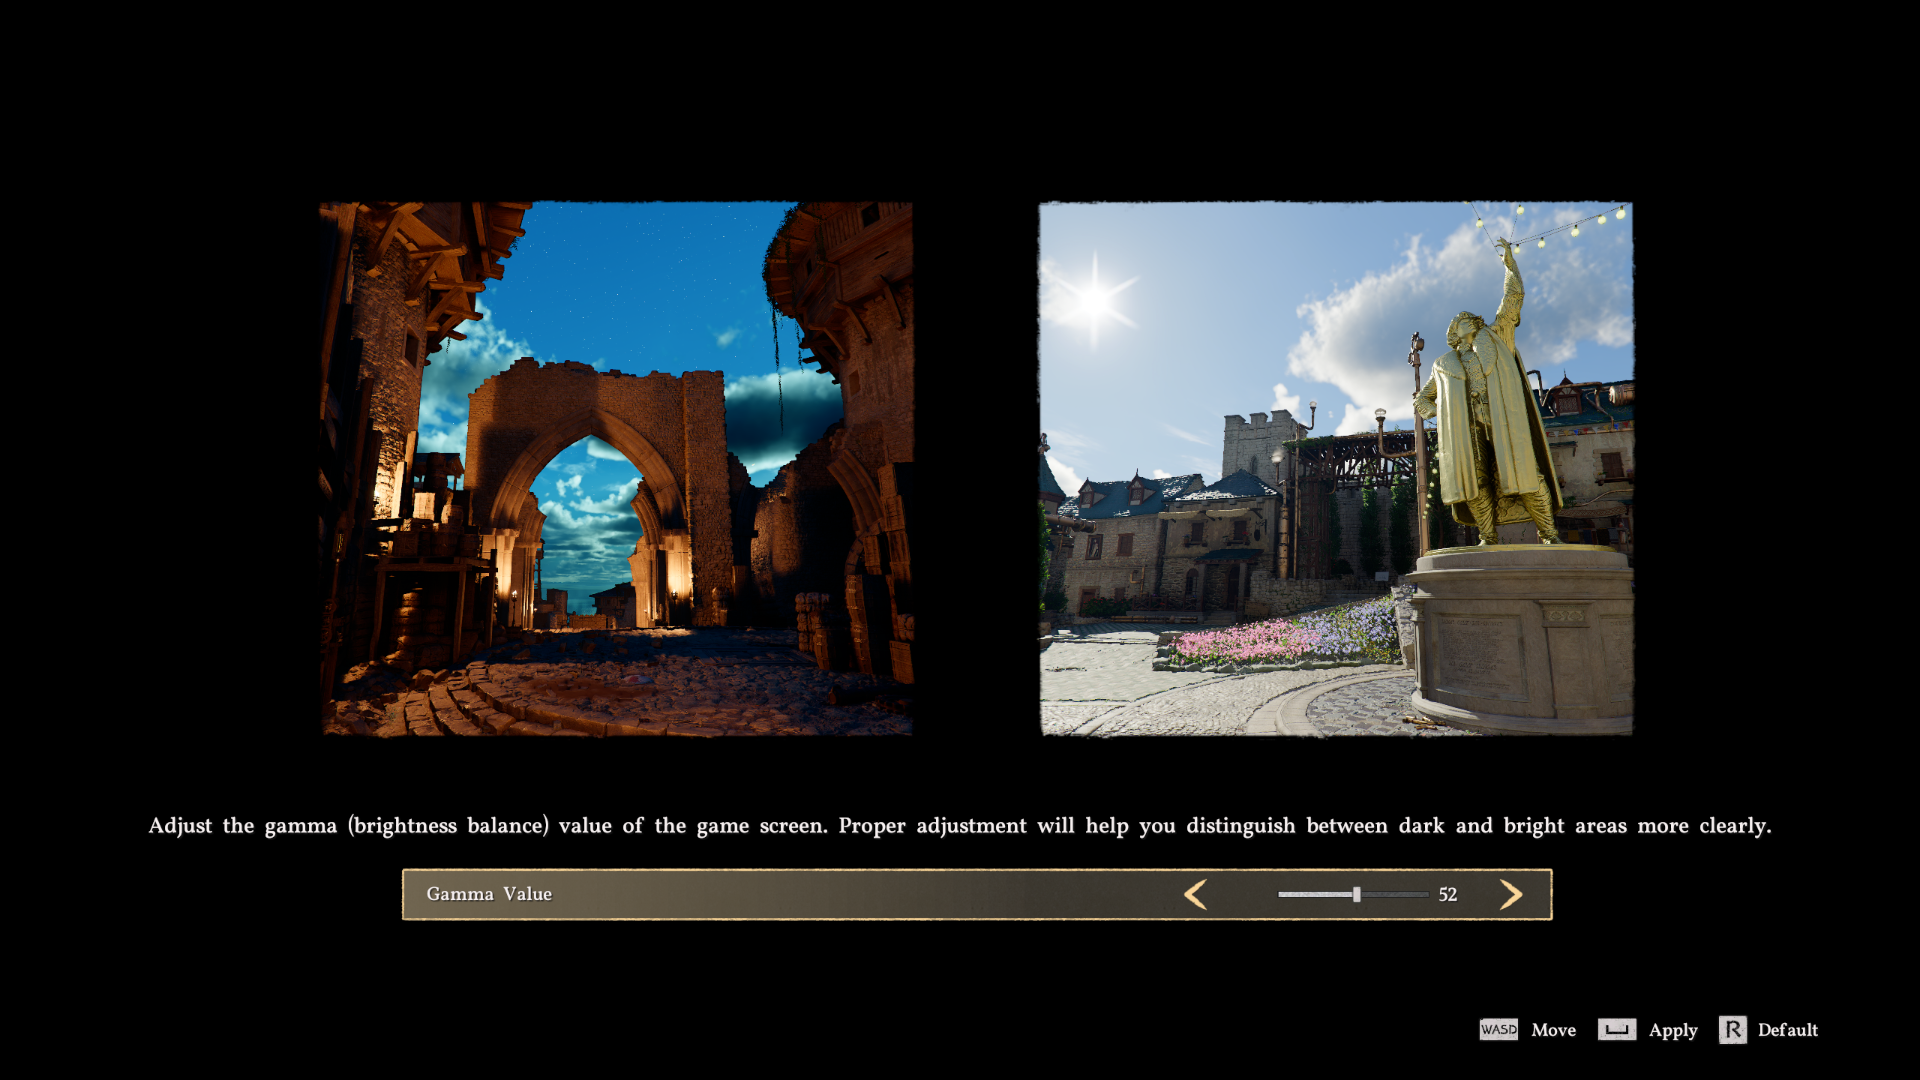Image resolution: width=1920 pixels, height=1080 pixels.
Task: Click the left arrow to decrease gamma
Action: [x=1195, y=894]
